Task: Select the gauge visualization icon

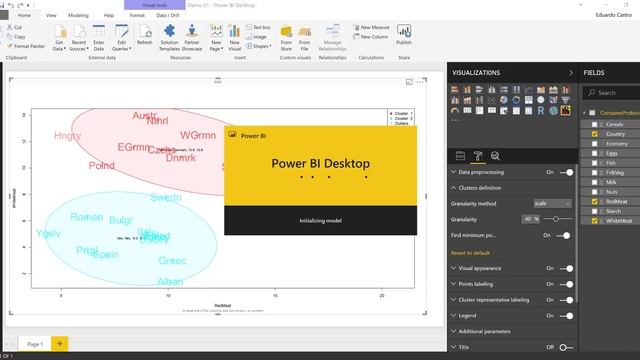Action: tap(455, 111)
